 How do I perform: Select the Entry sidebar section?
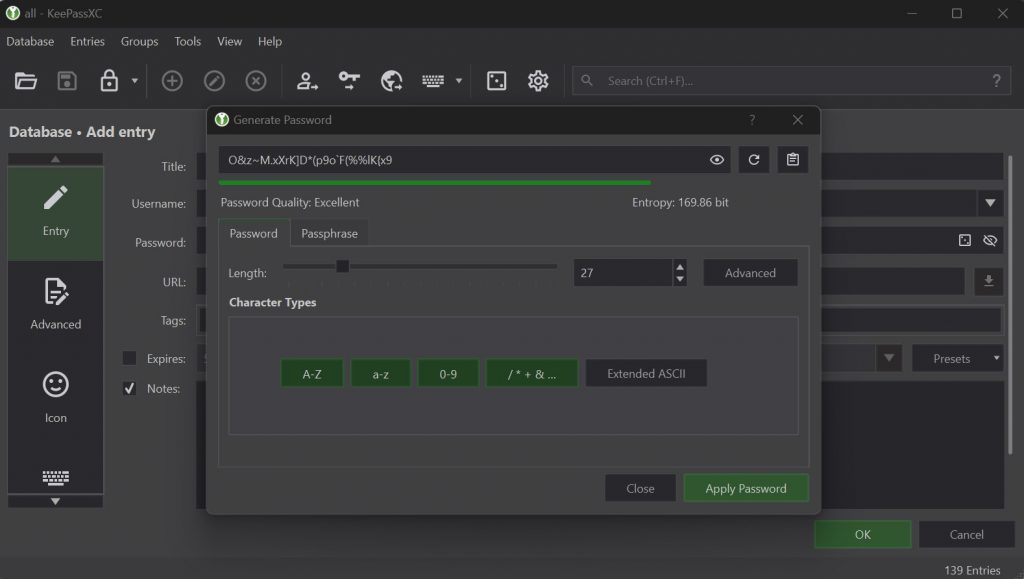(x=56, y=213)
